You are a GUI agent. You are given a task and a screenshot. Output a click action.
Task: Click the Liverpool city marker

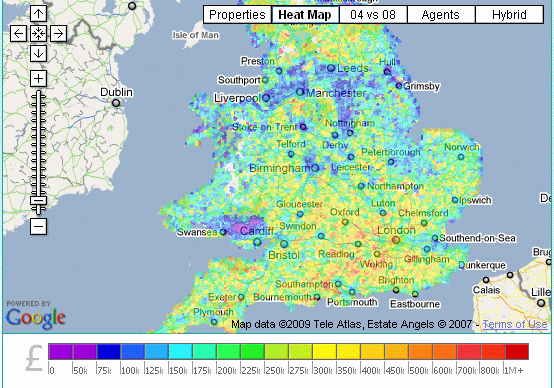[266, 98]
